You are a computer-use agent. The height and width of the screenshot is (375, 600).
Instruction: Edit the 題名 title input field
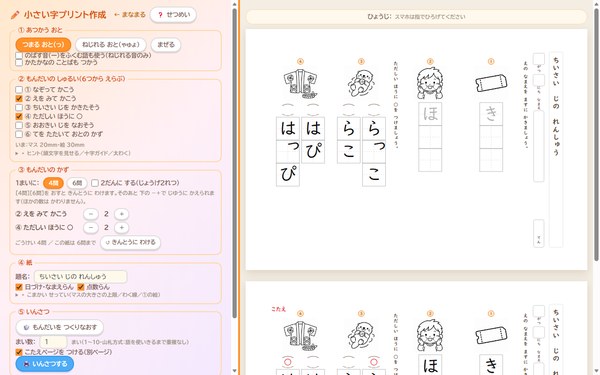tap(80, 276)
